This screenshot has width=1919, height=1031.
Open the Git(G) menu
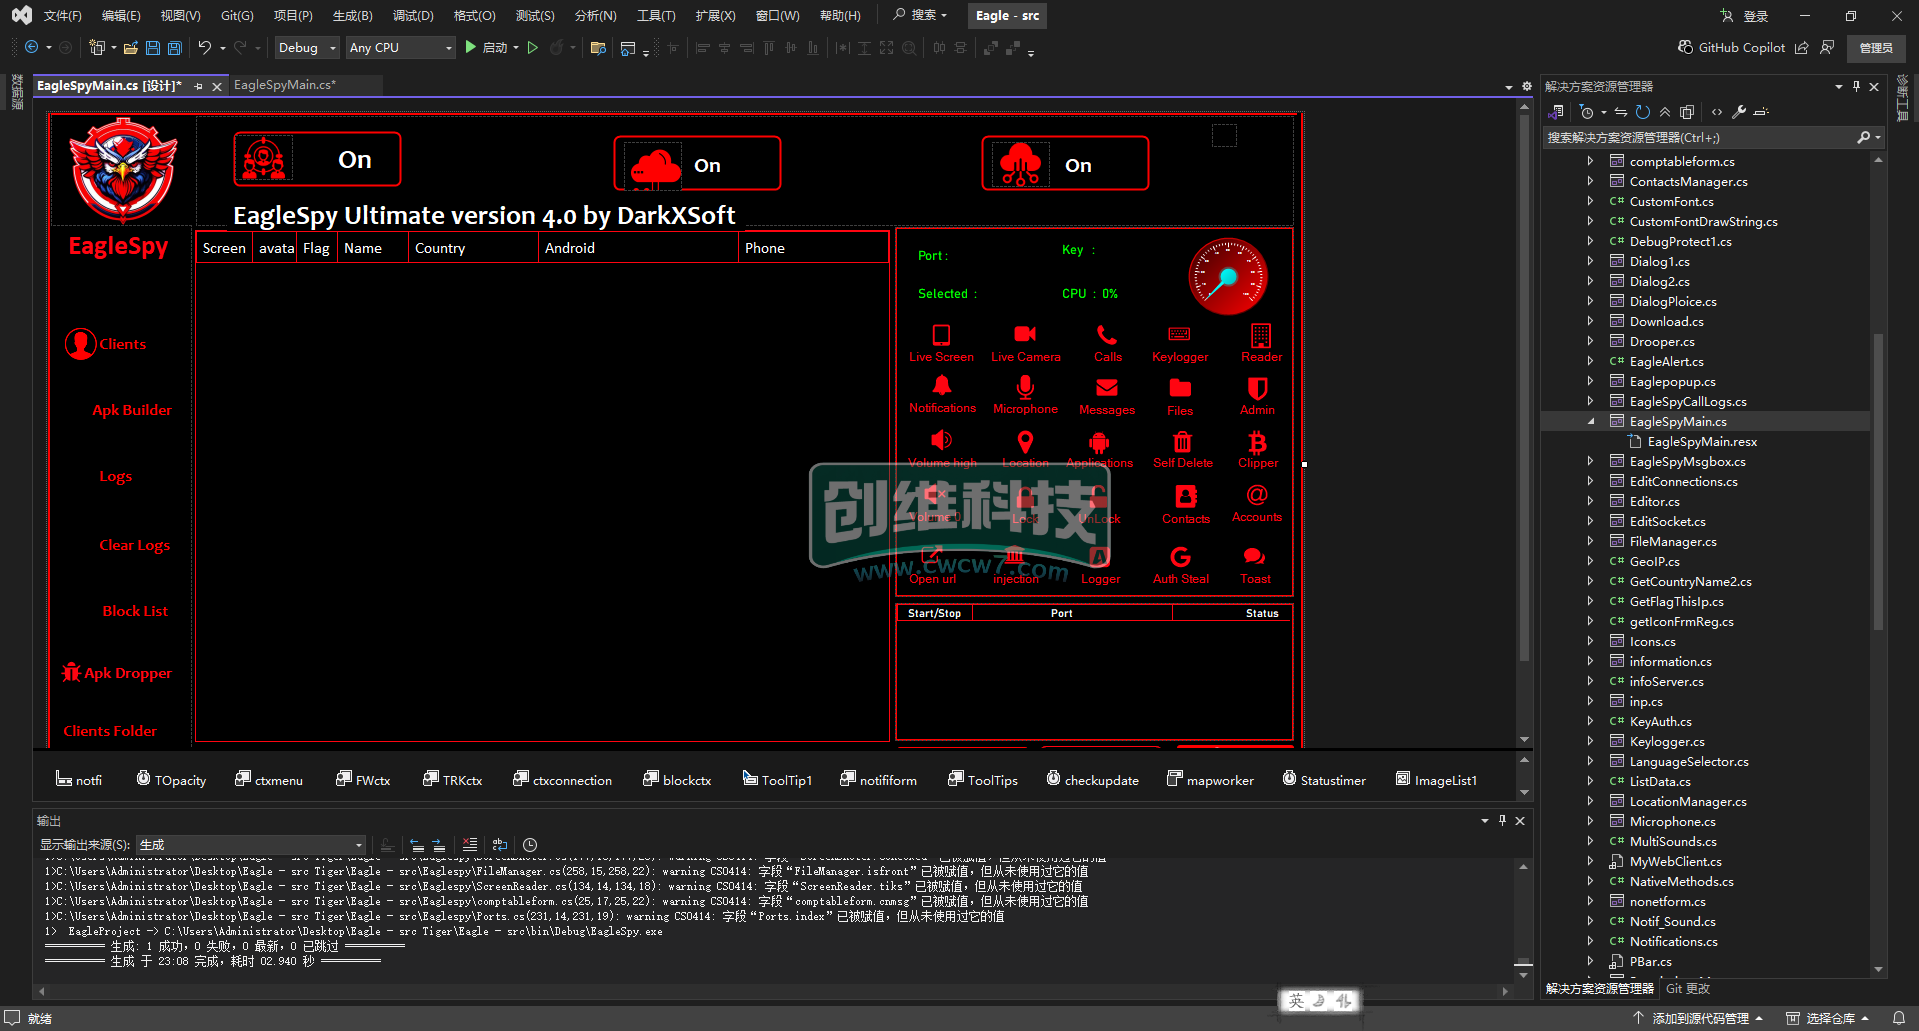coord(237,16)
